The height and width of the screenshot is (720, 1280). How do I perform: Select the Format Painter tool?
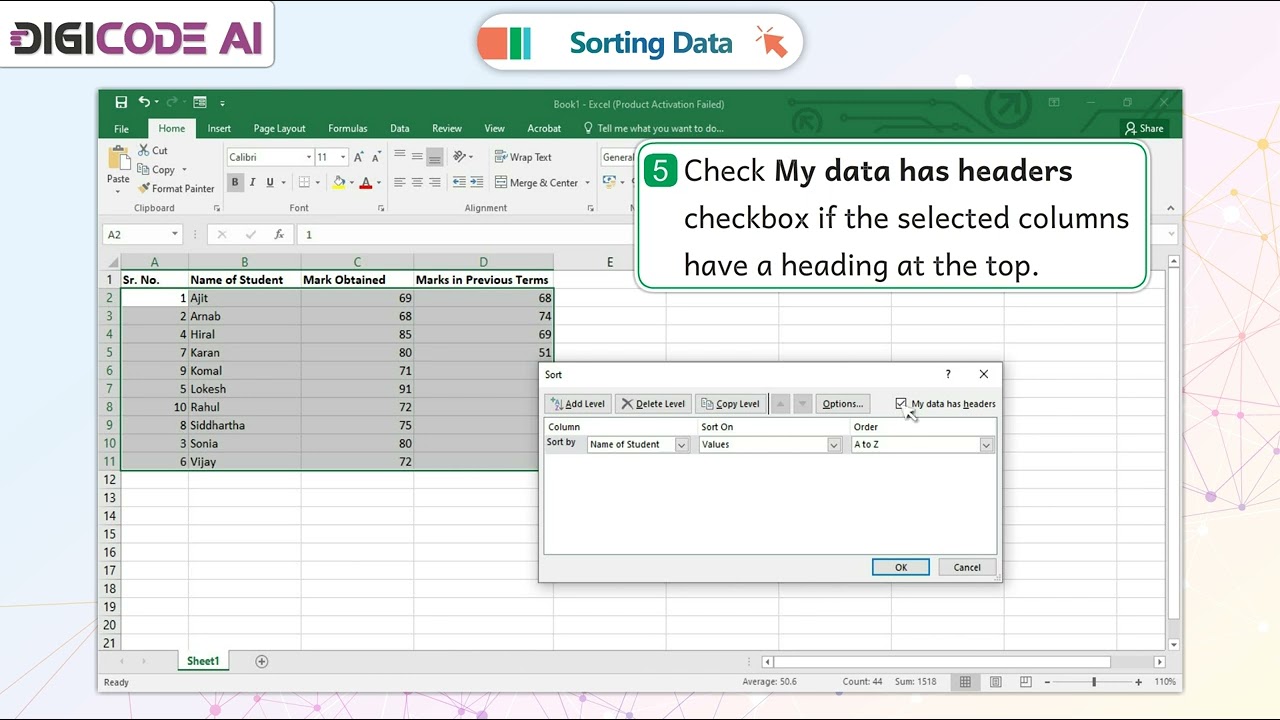(176, 188)
